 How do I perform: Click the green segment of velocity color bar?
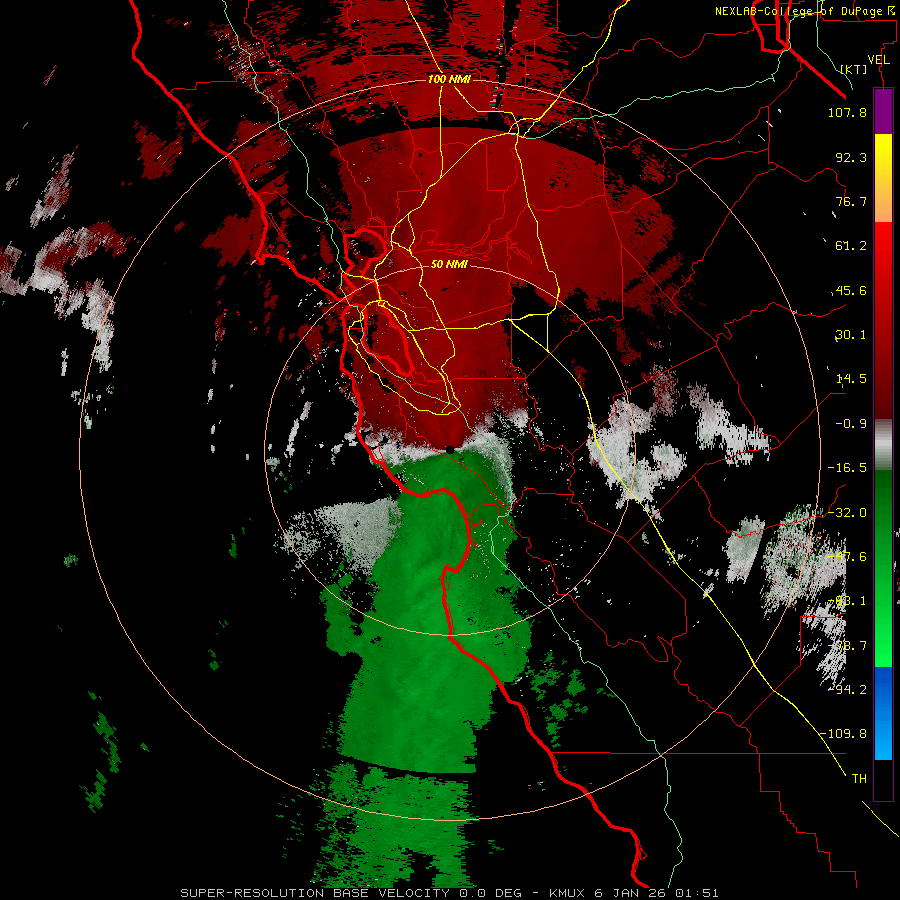click(883, 568)
